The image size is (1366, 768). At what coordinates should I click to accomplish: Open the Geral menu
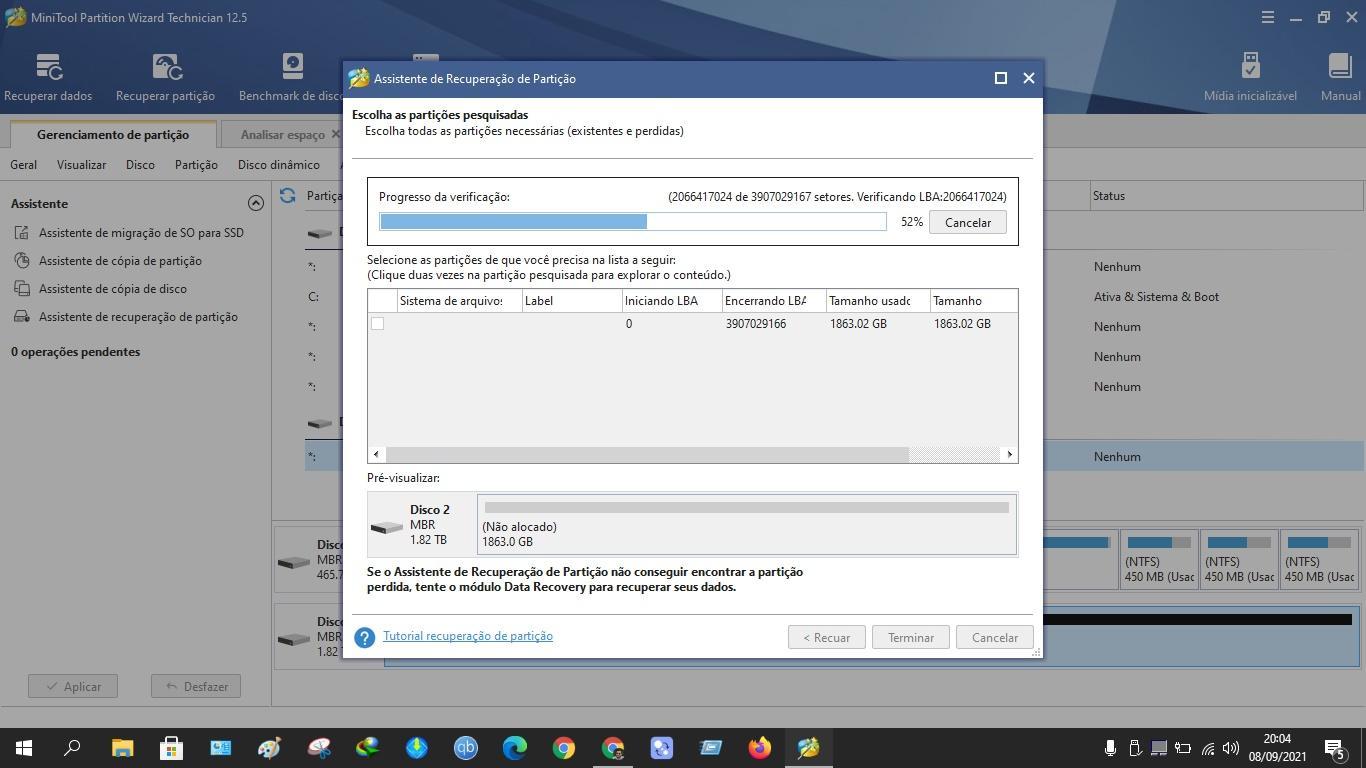[23, 165]
